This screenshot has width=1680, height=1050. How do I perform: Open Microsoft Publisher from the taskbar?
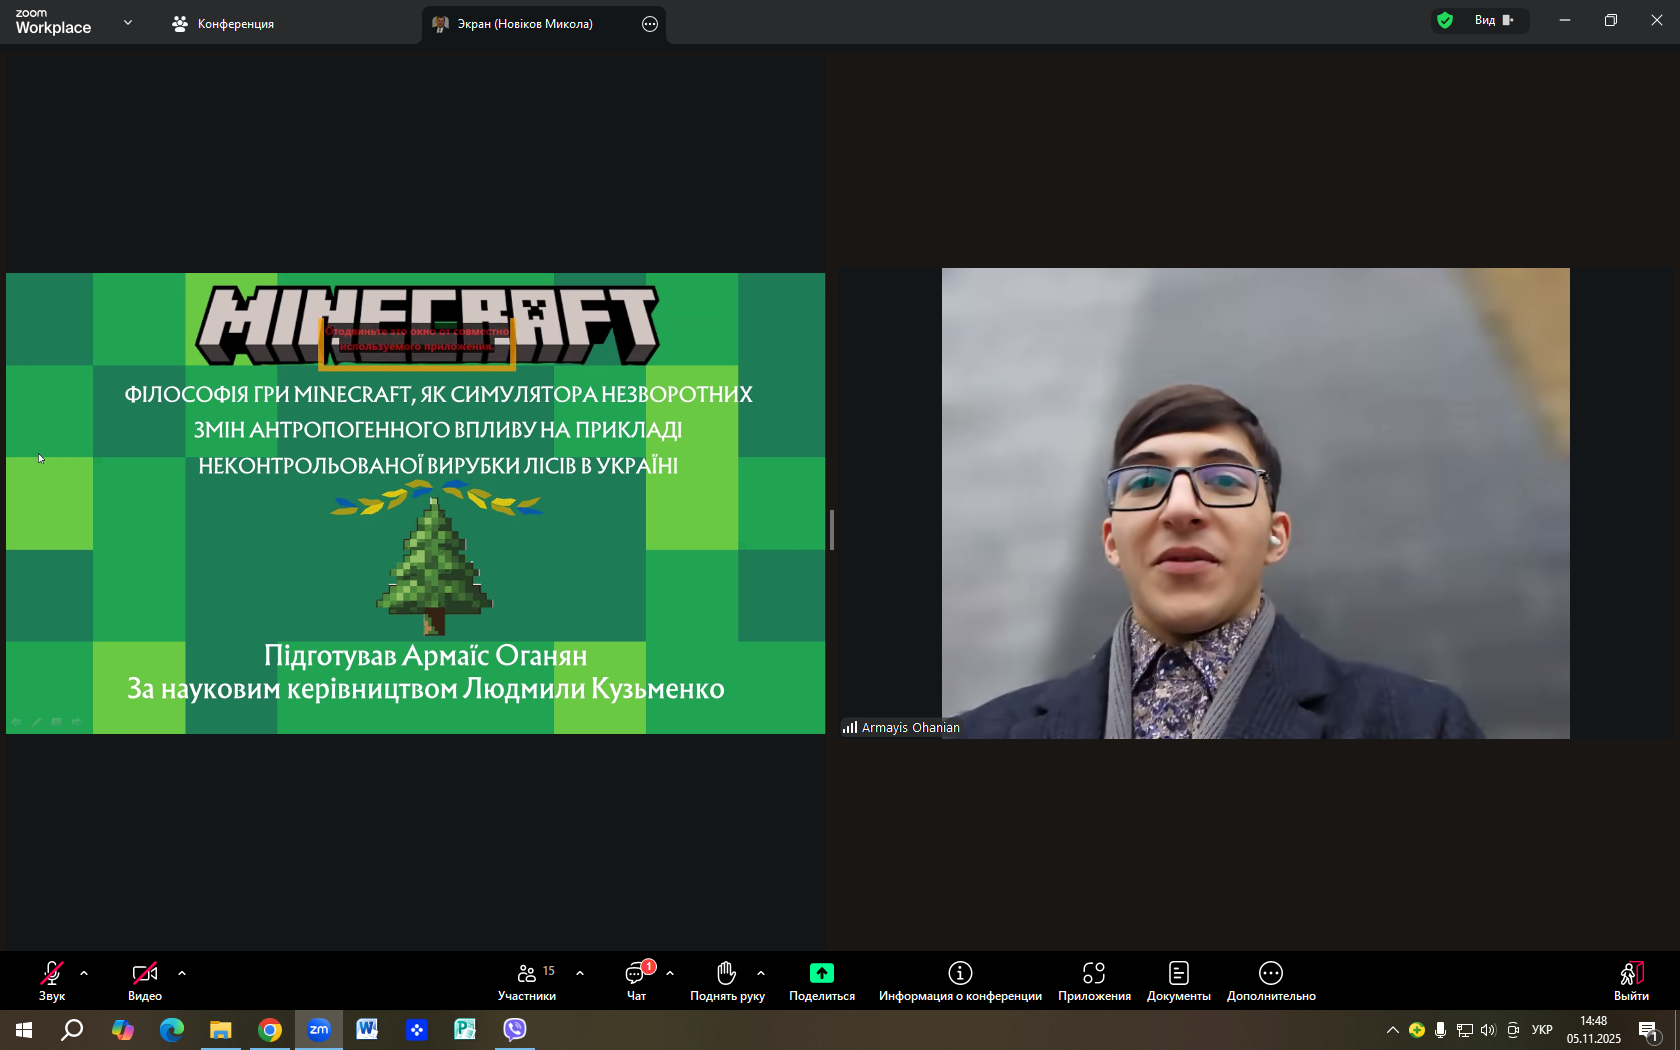[466, 1030]
